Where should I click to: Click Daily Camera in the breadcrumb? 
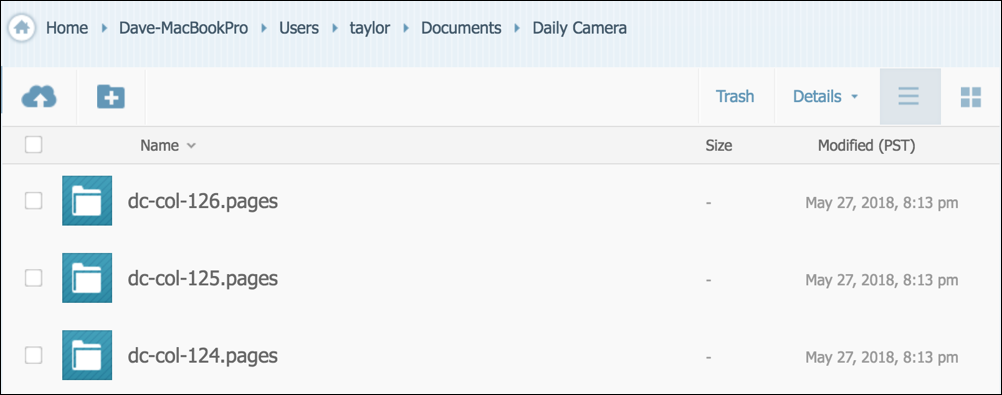coord(580,28)
